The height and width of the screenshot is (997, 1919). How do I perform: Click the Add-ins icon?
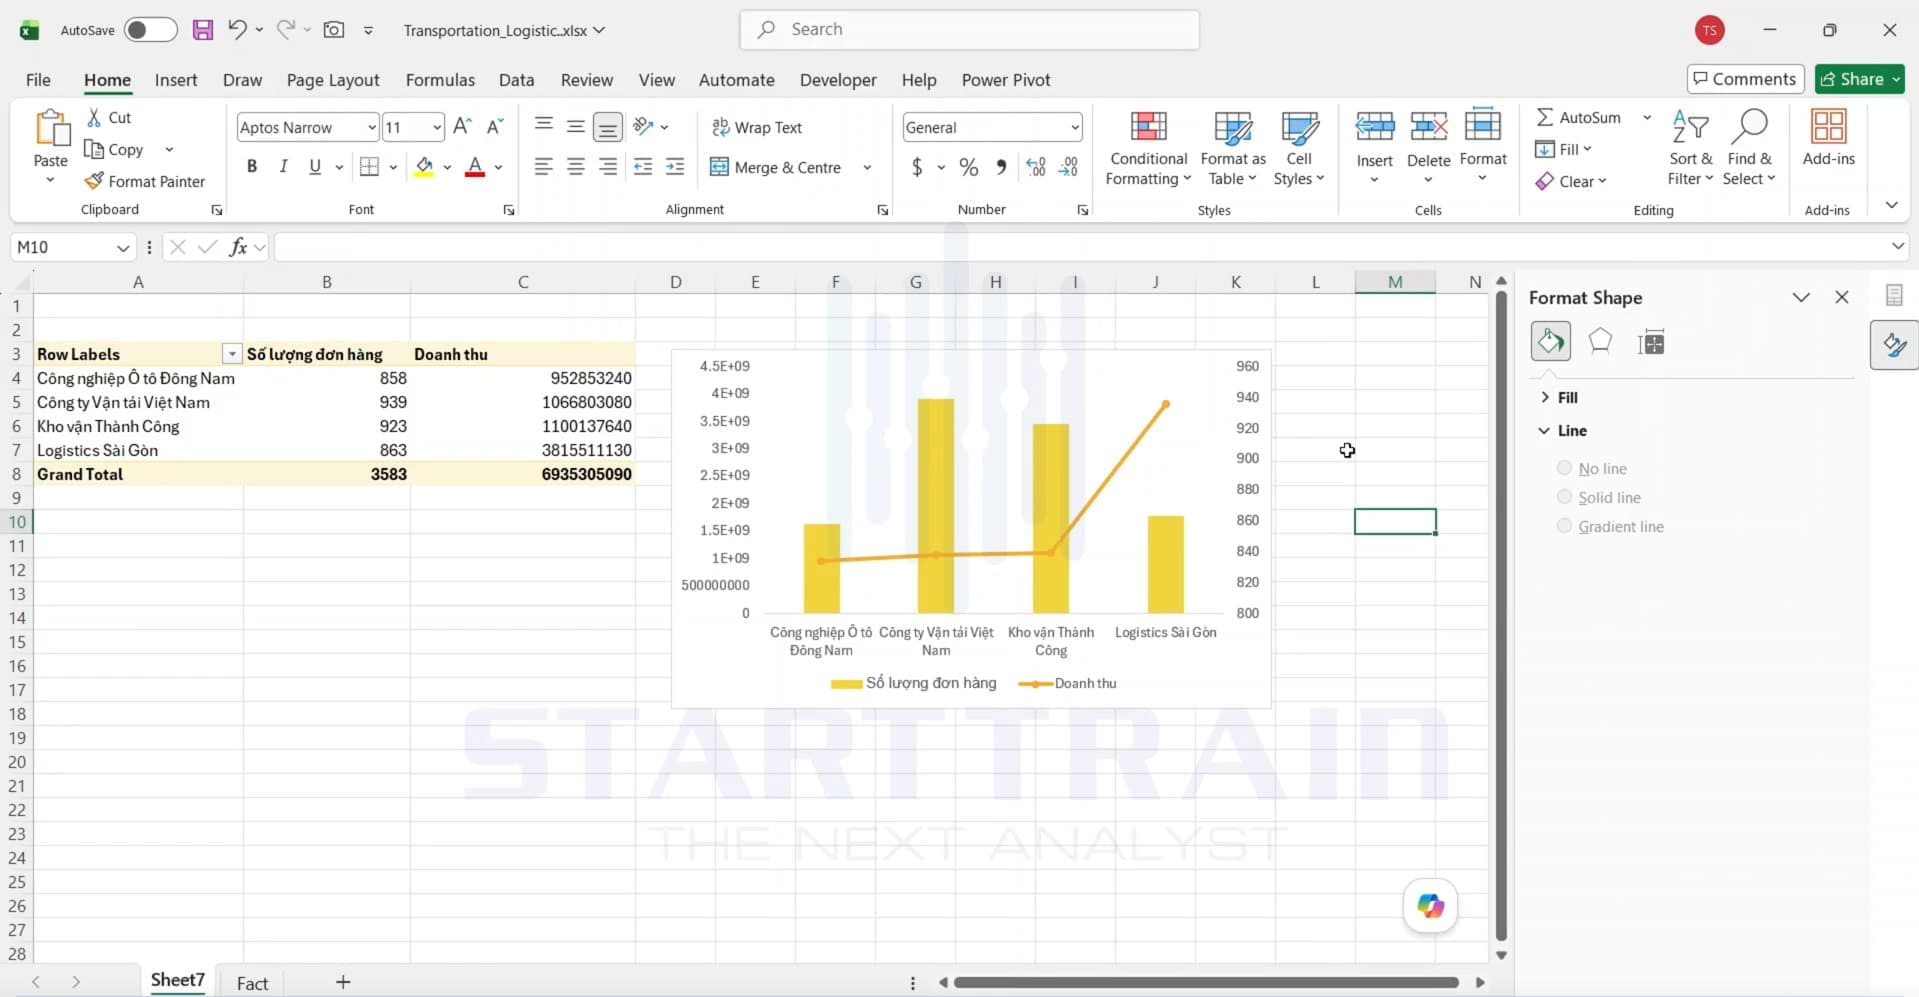pyautogui.click(x=1829, y=138)
